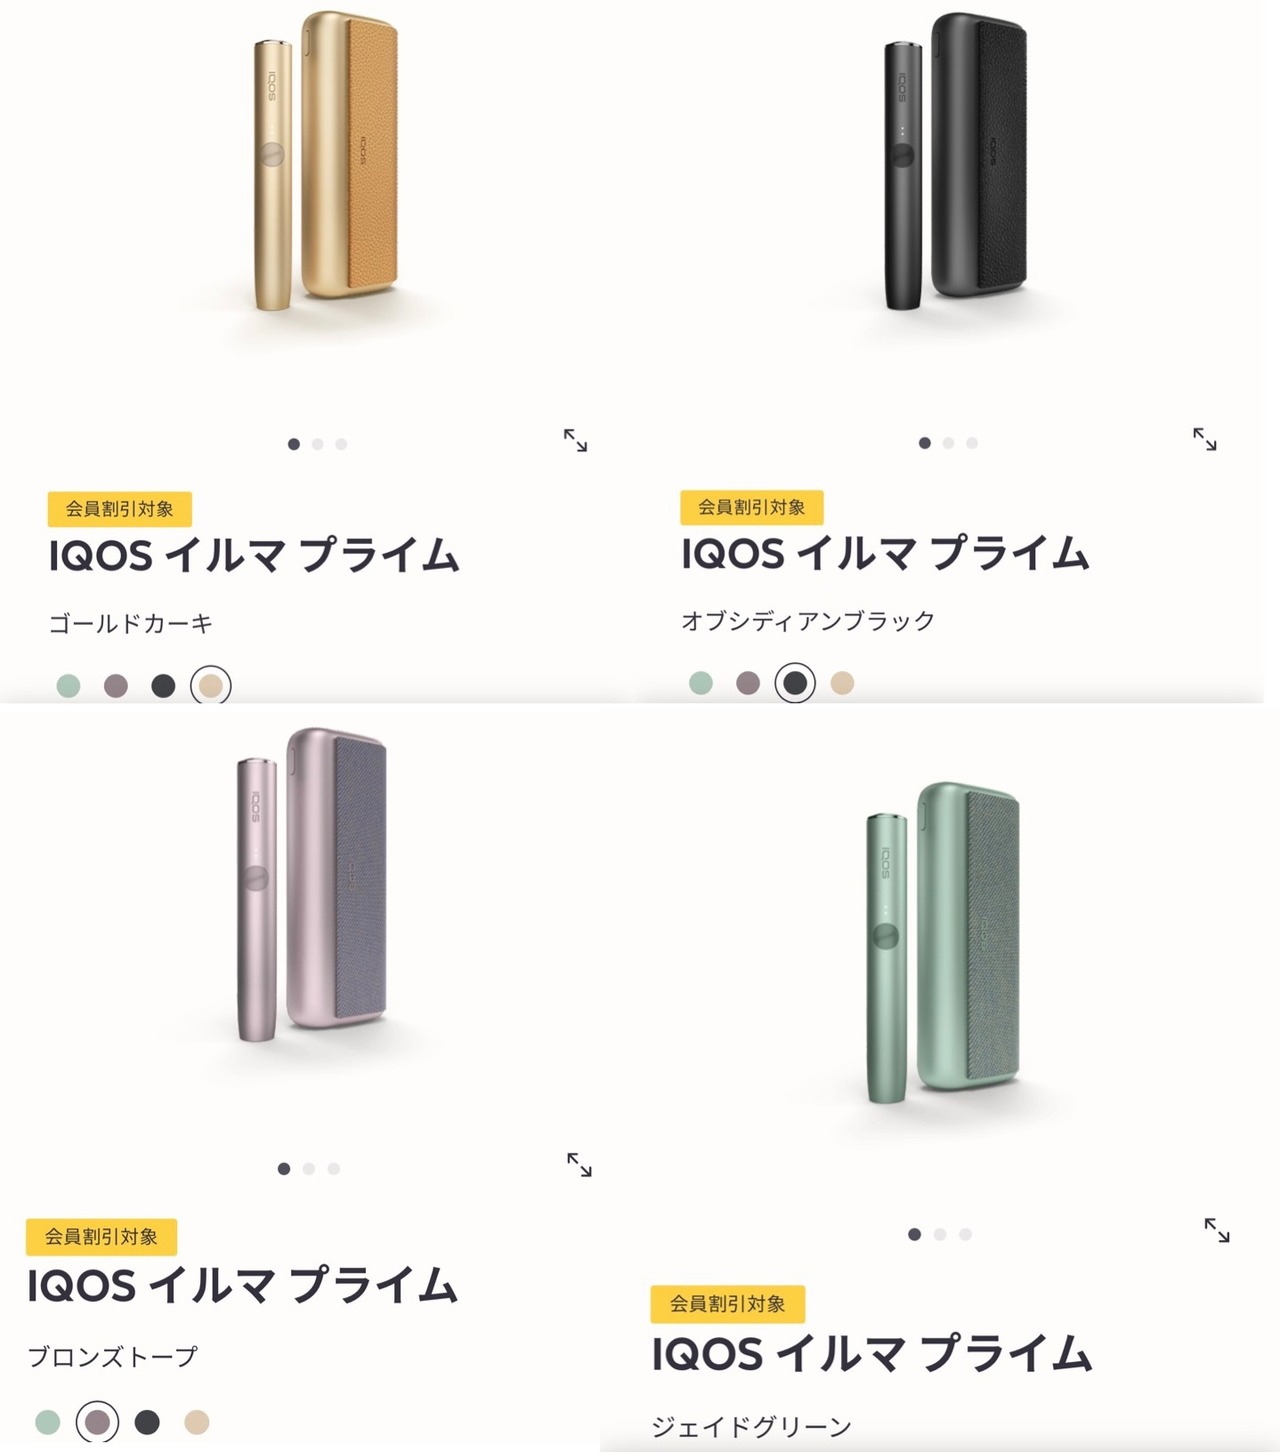Go to second slide of pink device carousel
The width and height of the screenshot is (1280, 1452).
coord(309,1168)
